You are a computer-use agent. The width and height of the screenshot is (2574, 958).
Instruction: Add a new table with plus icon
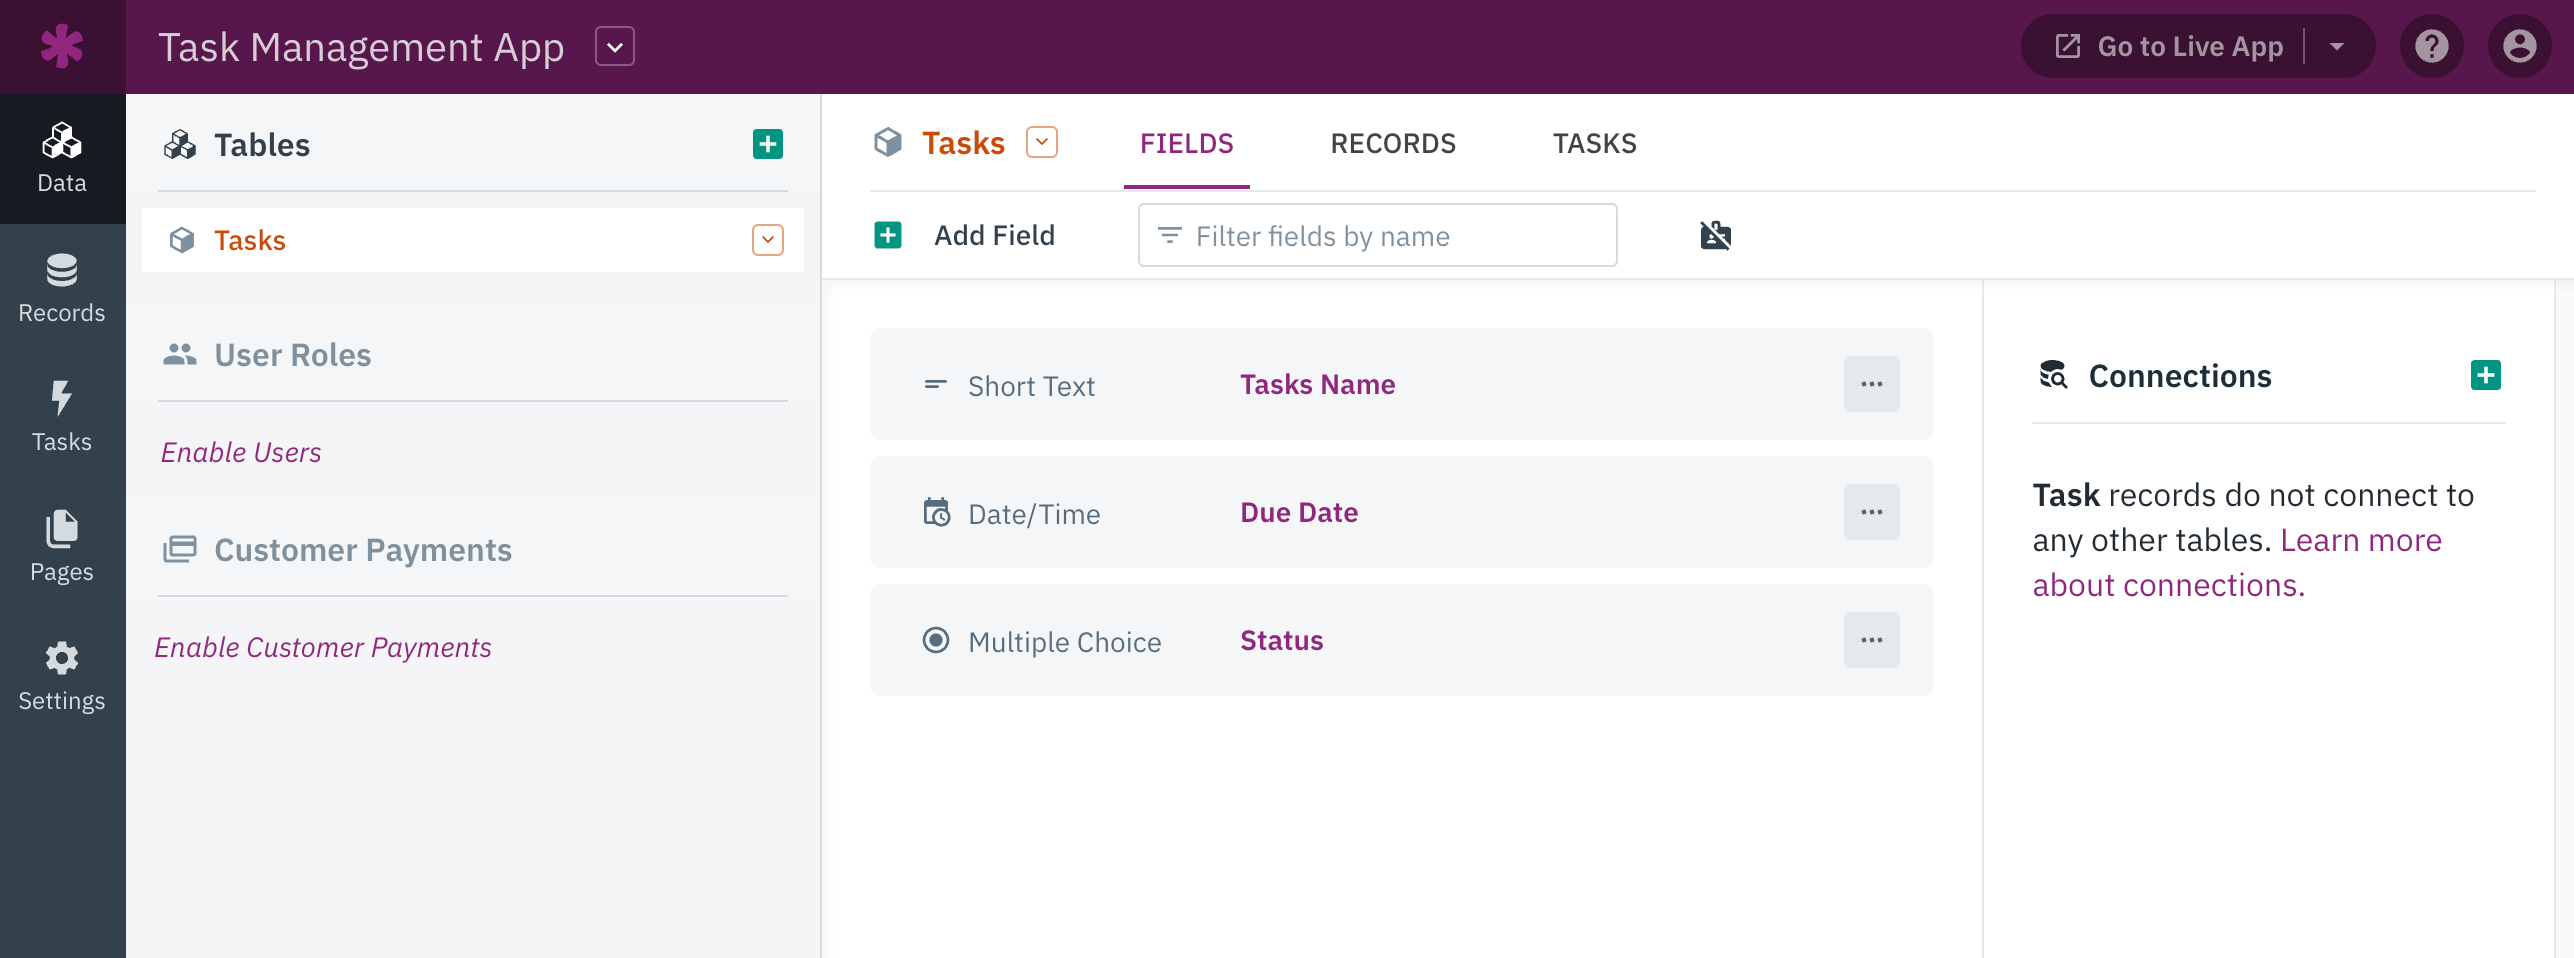coord(767,145)
